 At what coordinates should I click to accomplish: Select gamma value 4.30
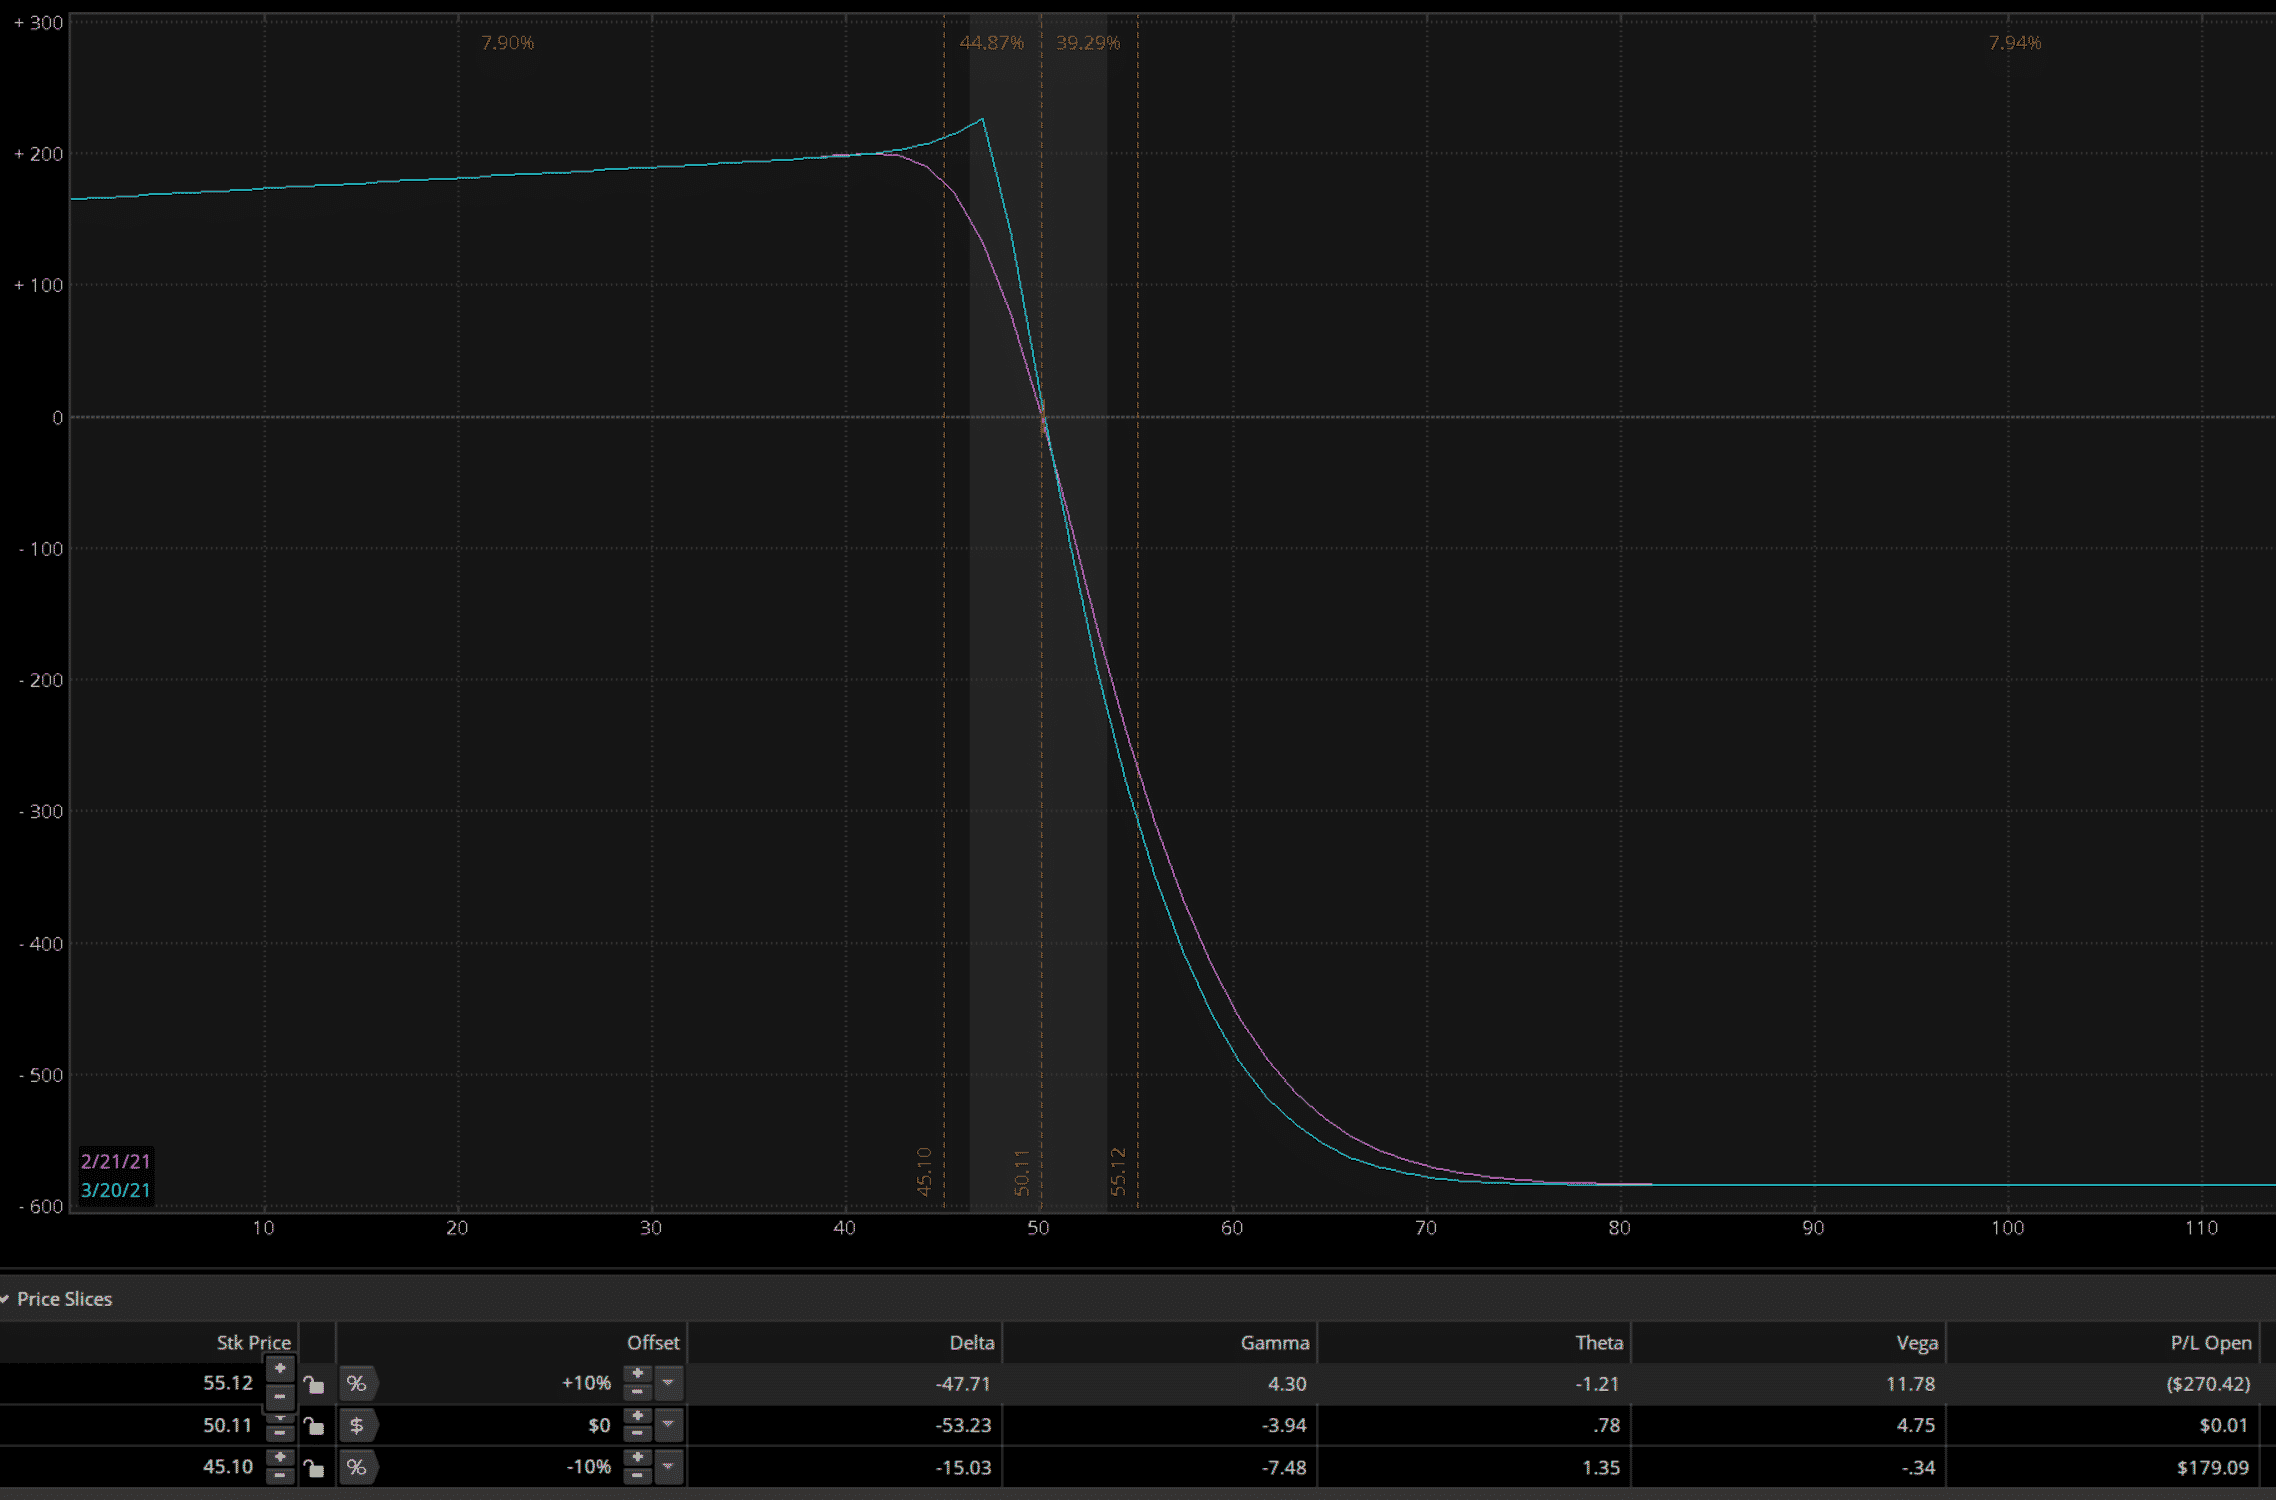point(1287,1384)
